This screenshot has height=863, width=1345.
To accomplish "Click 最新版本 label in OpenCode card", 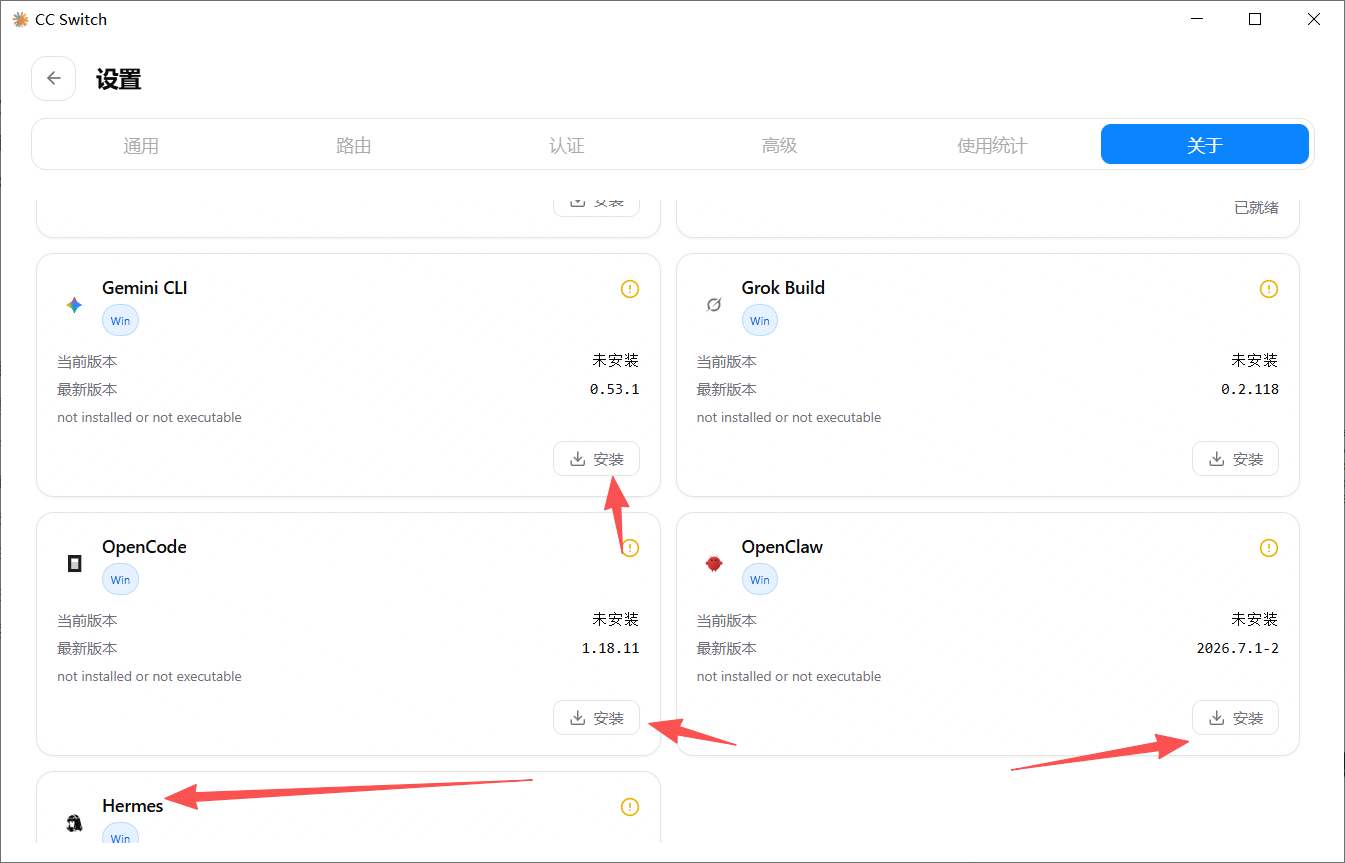I will 87,648.
